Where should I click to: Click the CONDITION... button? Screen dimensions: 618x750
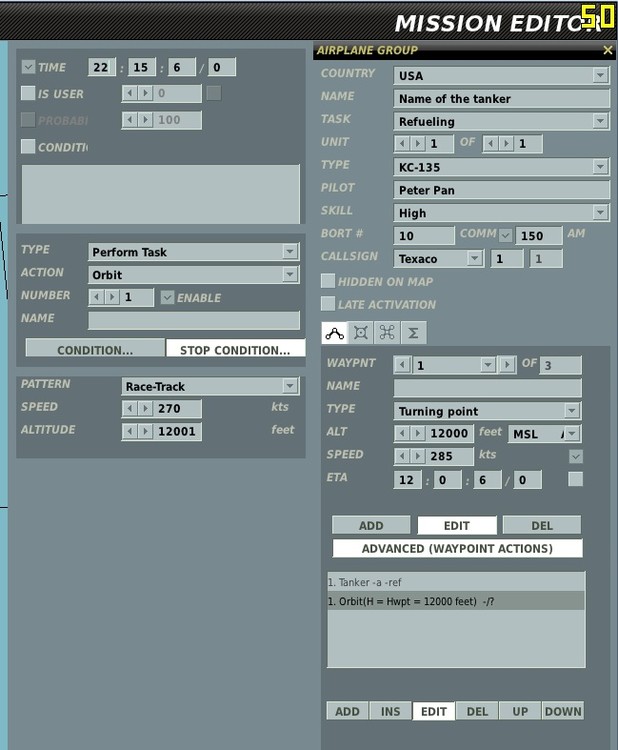tap(95, 349)
